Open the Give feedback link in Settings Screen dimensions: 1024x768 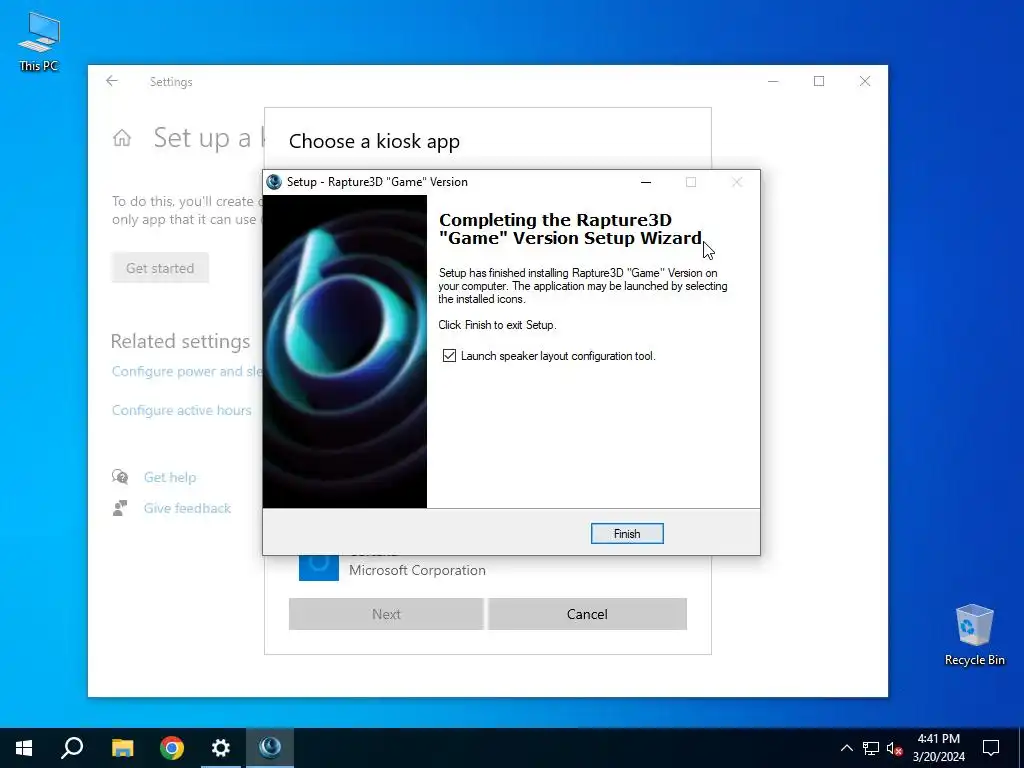(187, 508)
